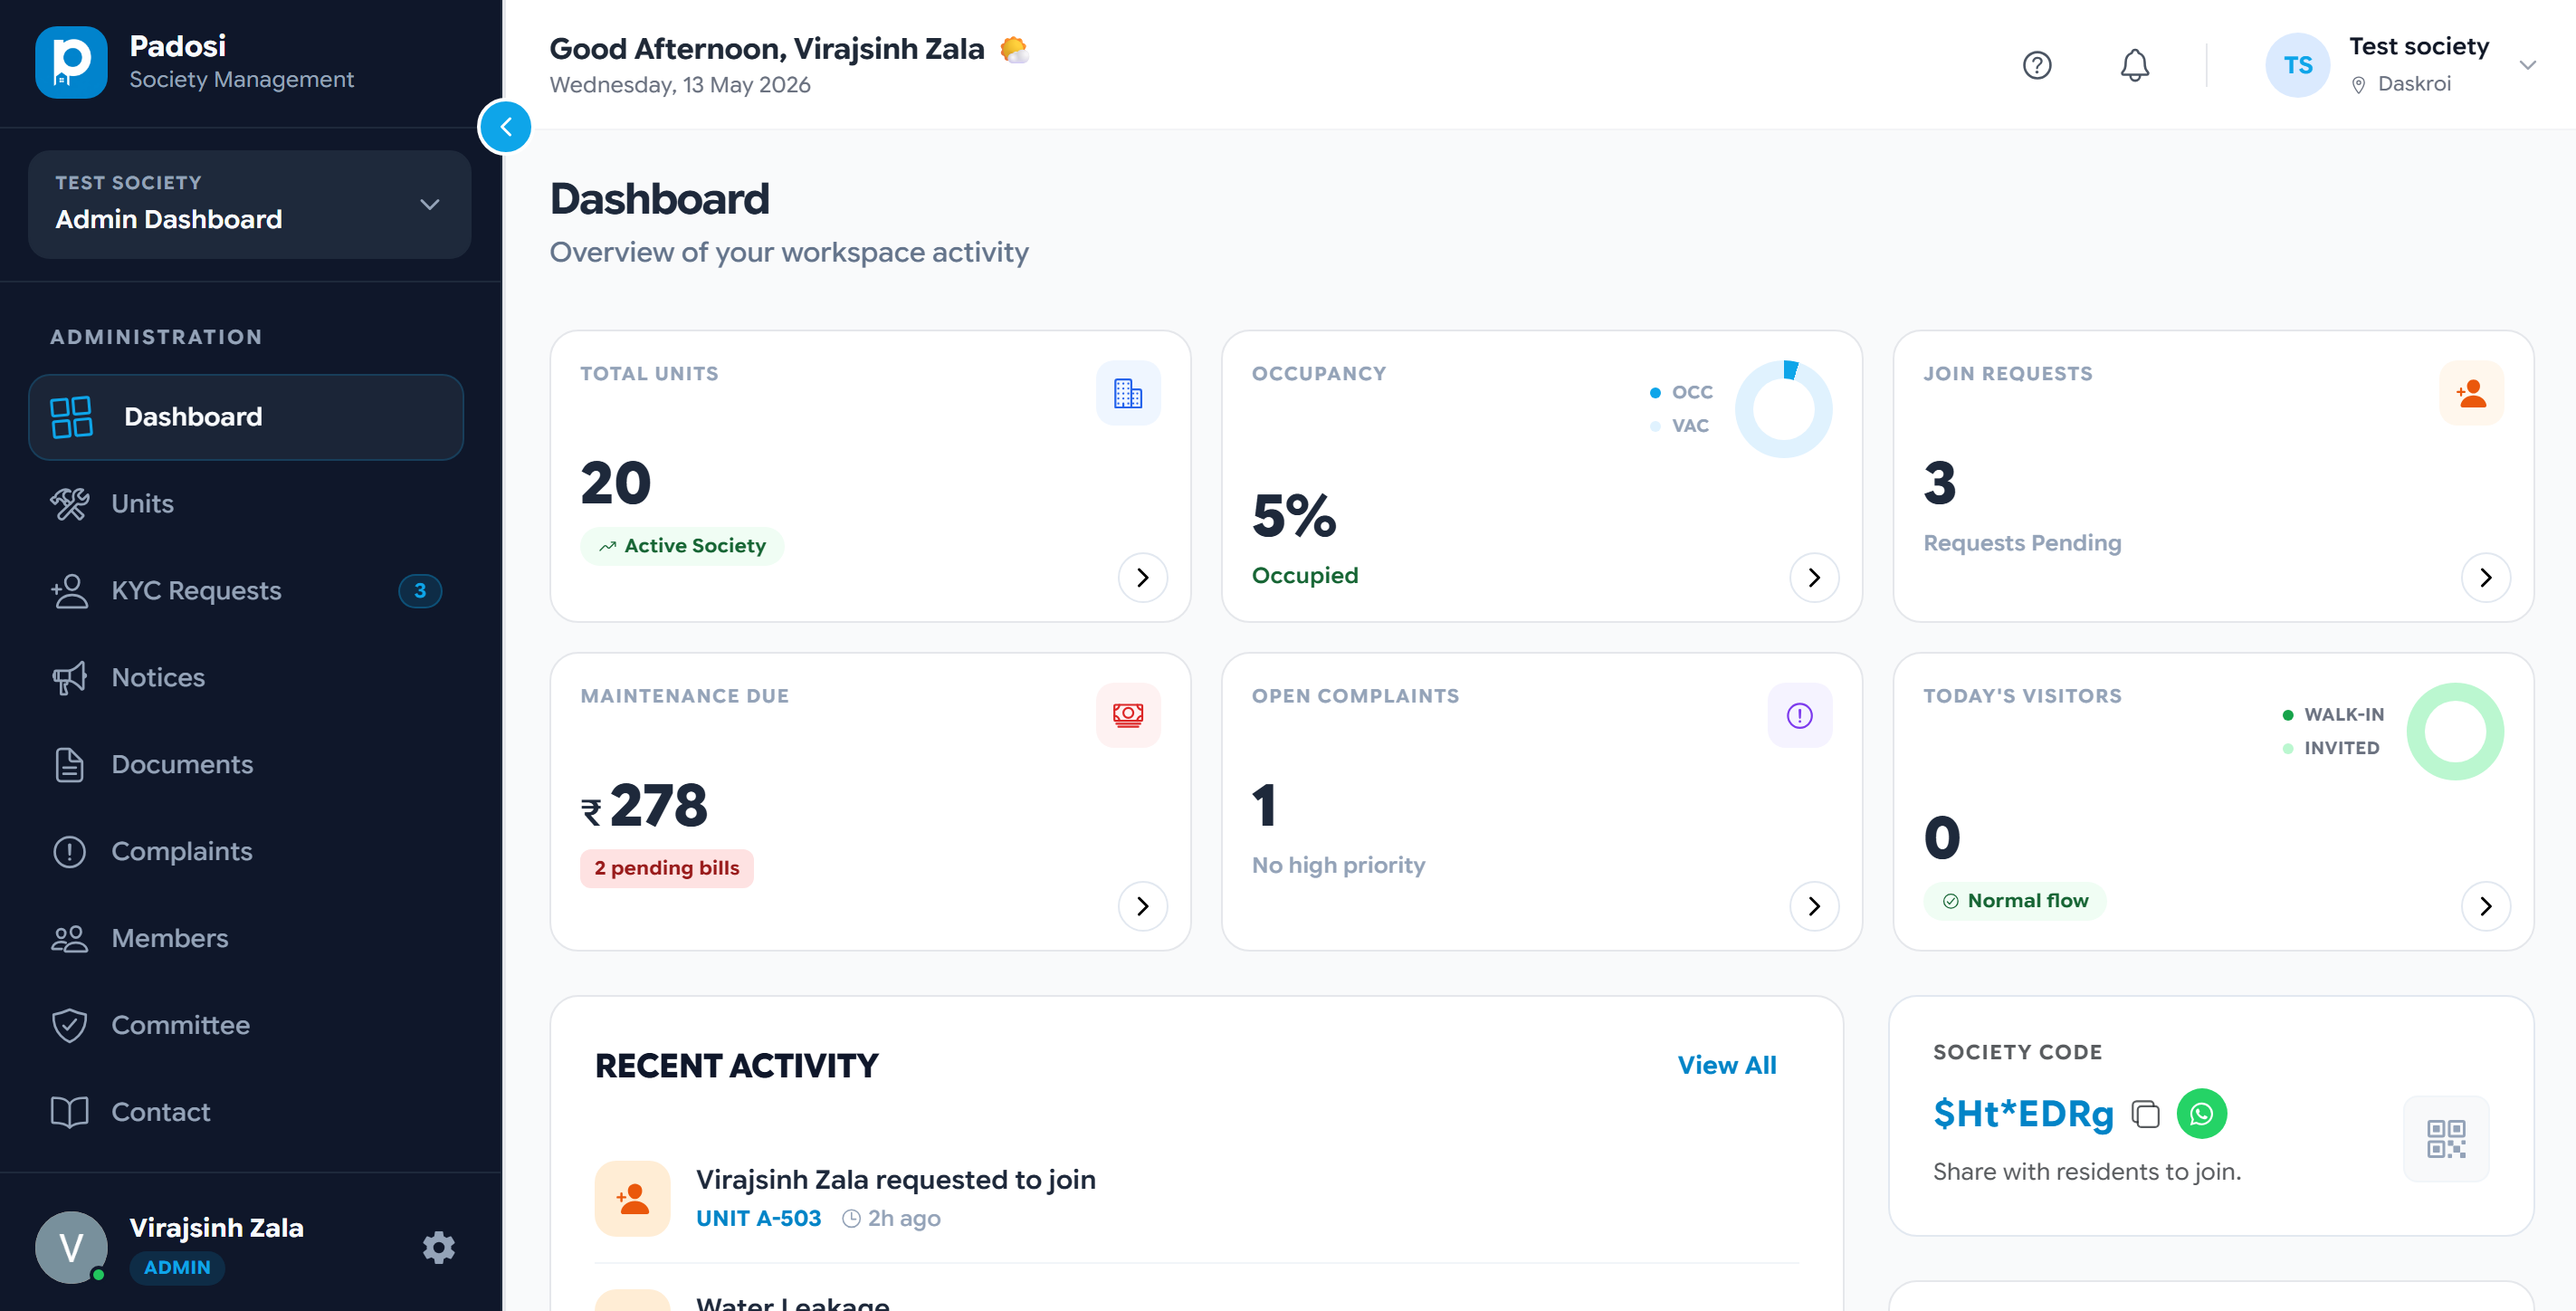Click the WALK-IN legend entry

2333,715
